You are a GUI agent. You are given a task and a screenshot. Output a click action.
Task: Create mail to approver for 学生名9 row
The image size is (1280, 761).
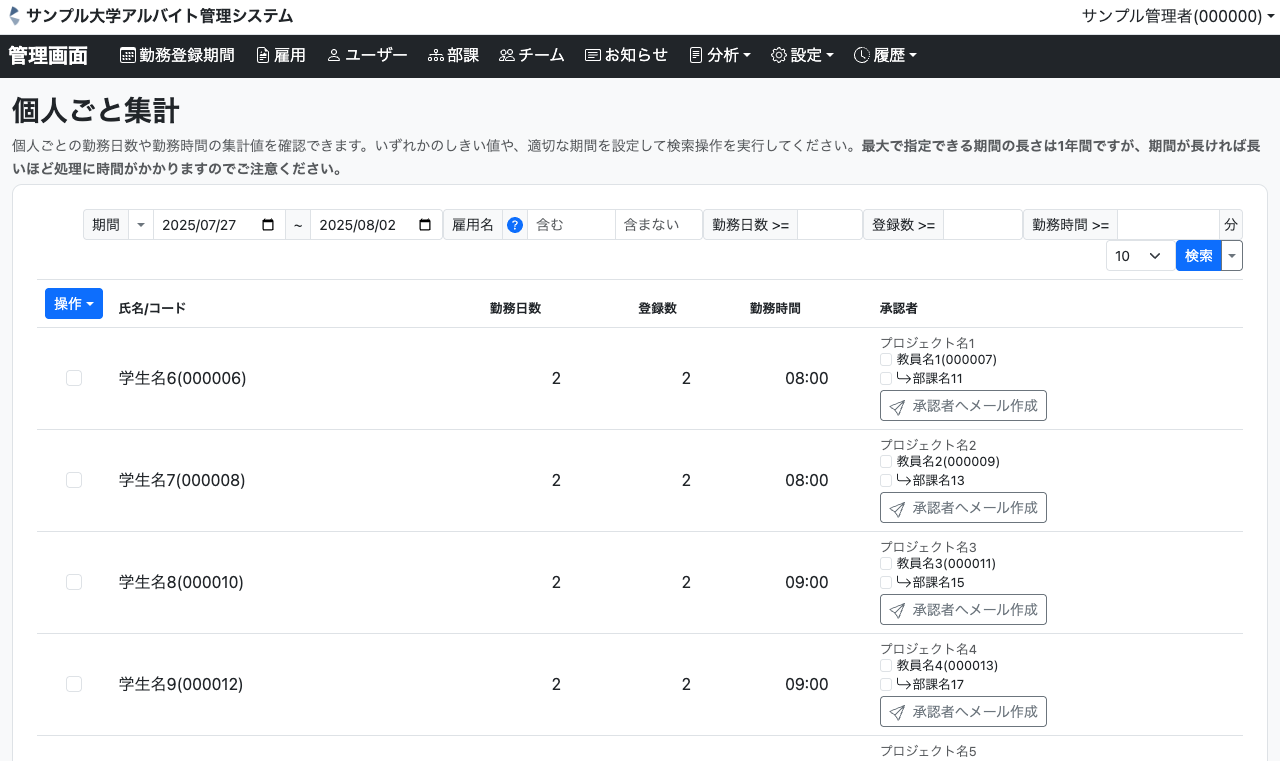(963, 711)
